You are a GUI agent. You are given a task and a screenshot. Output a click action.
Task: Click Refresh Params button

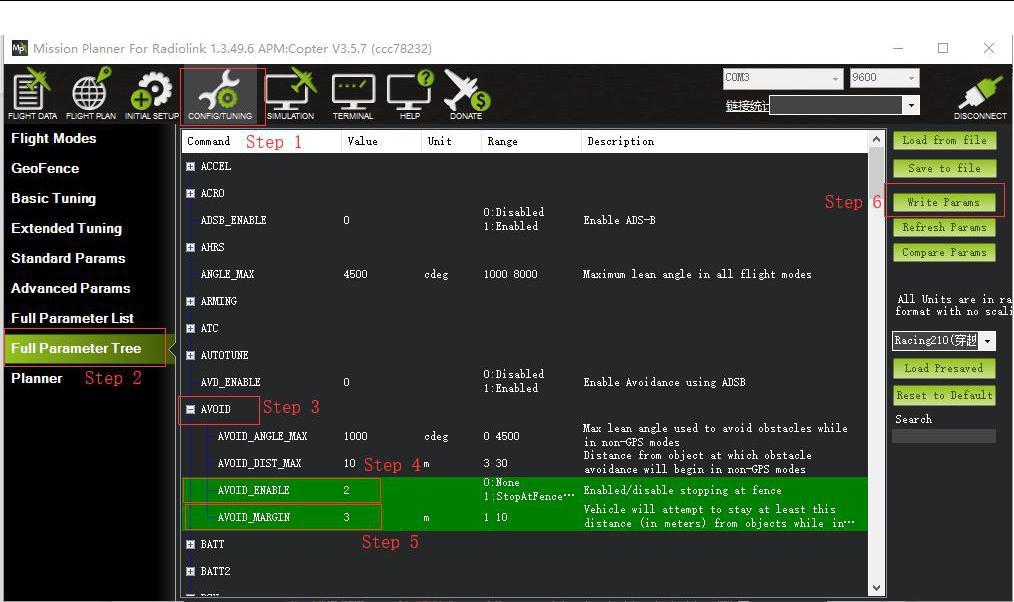tap(944, 228)
